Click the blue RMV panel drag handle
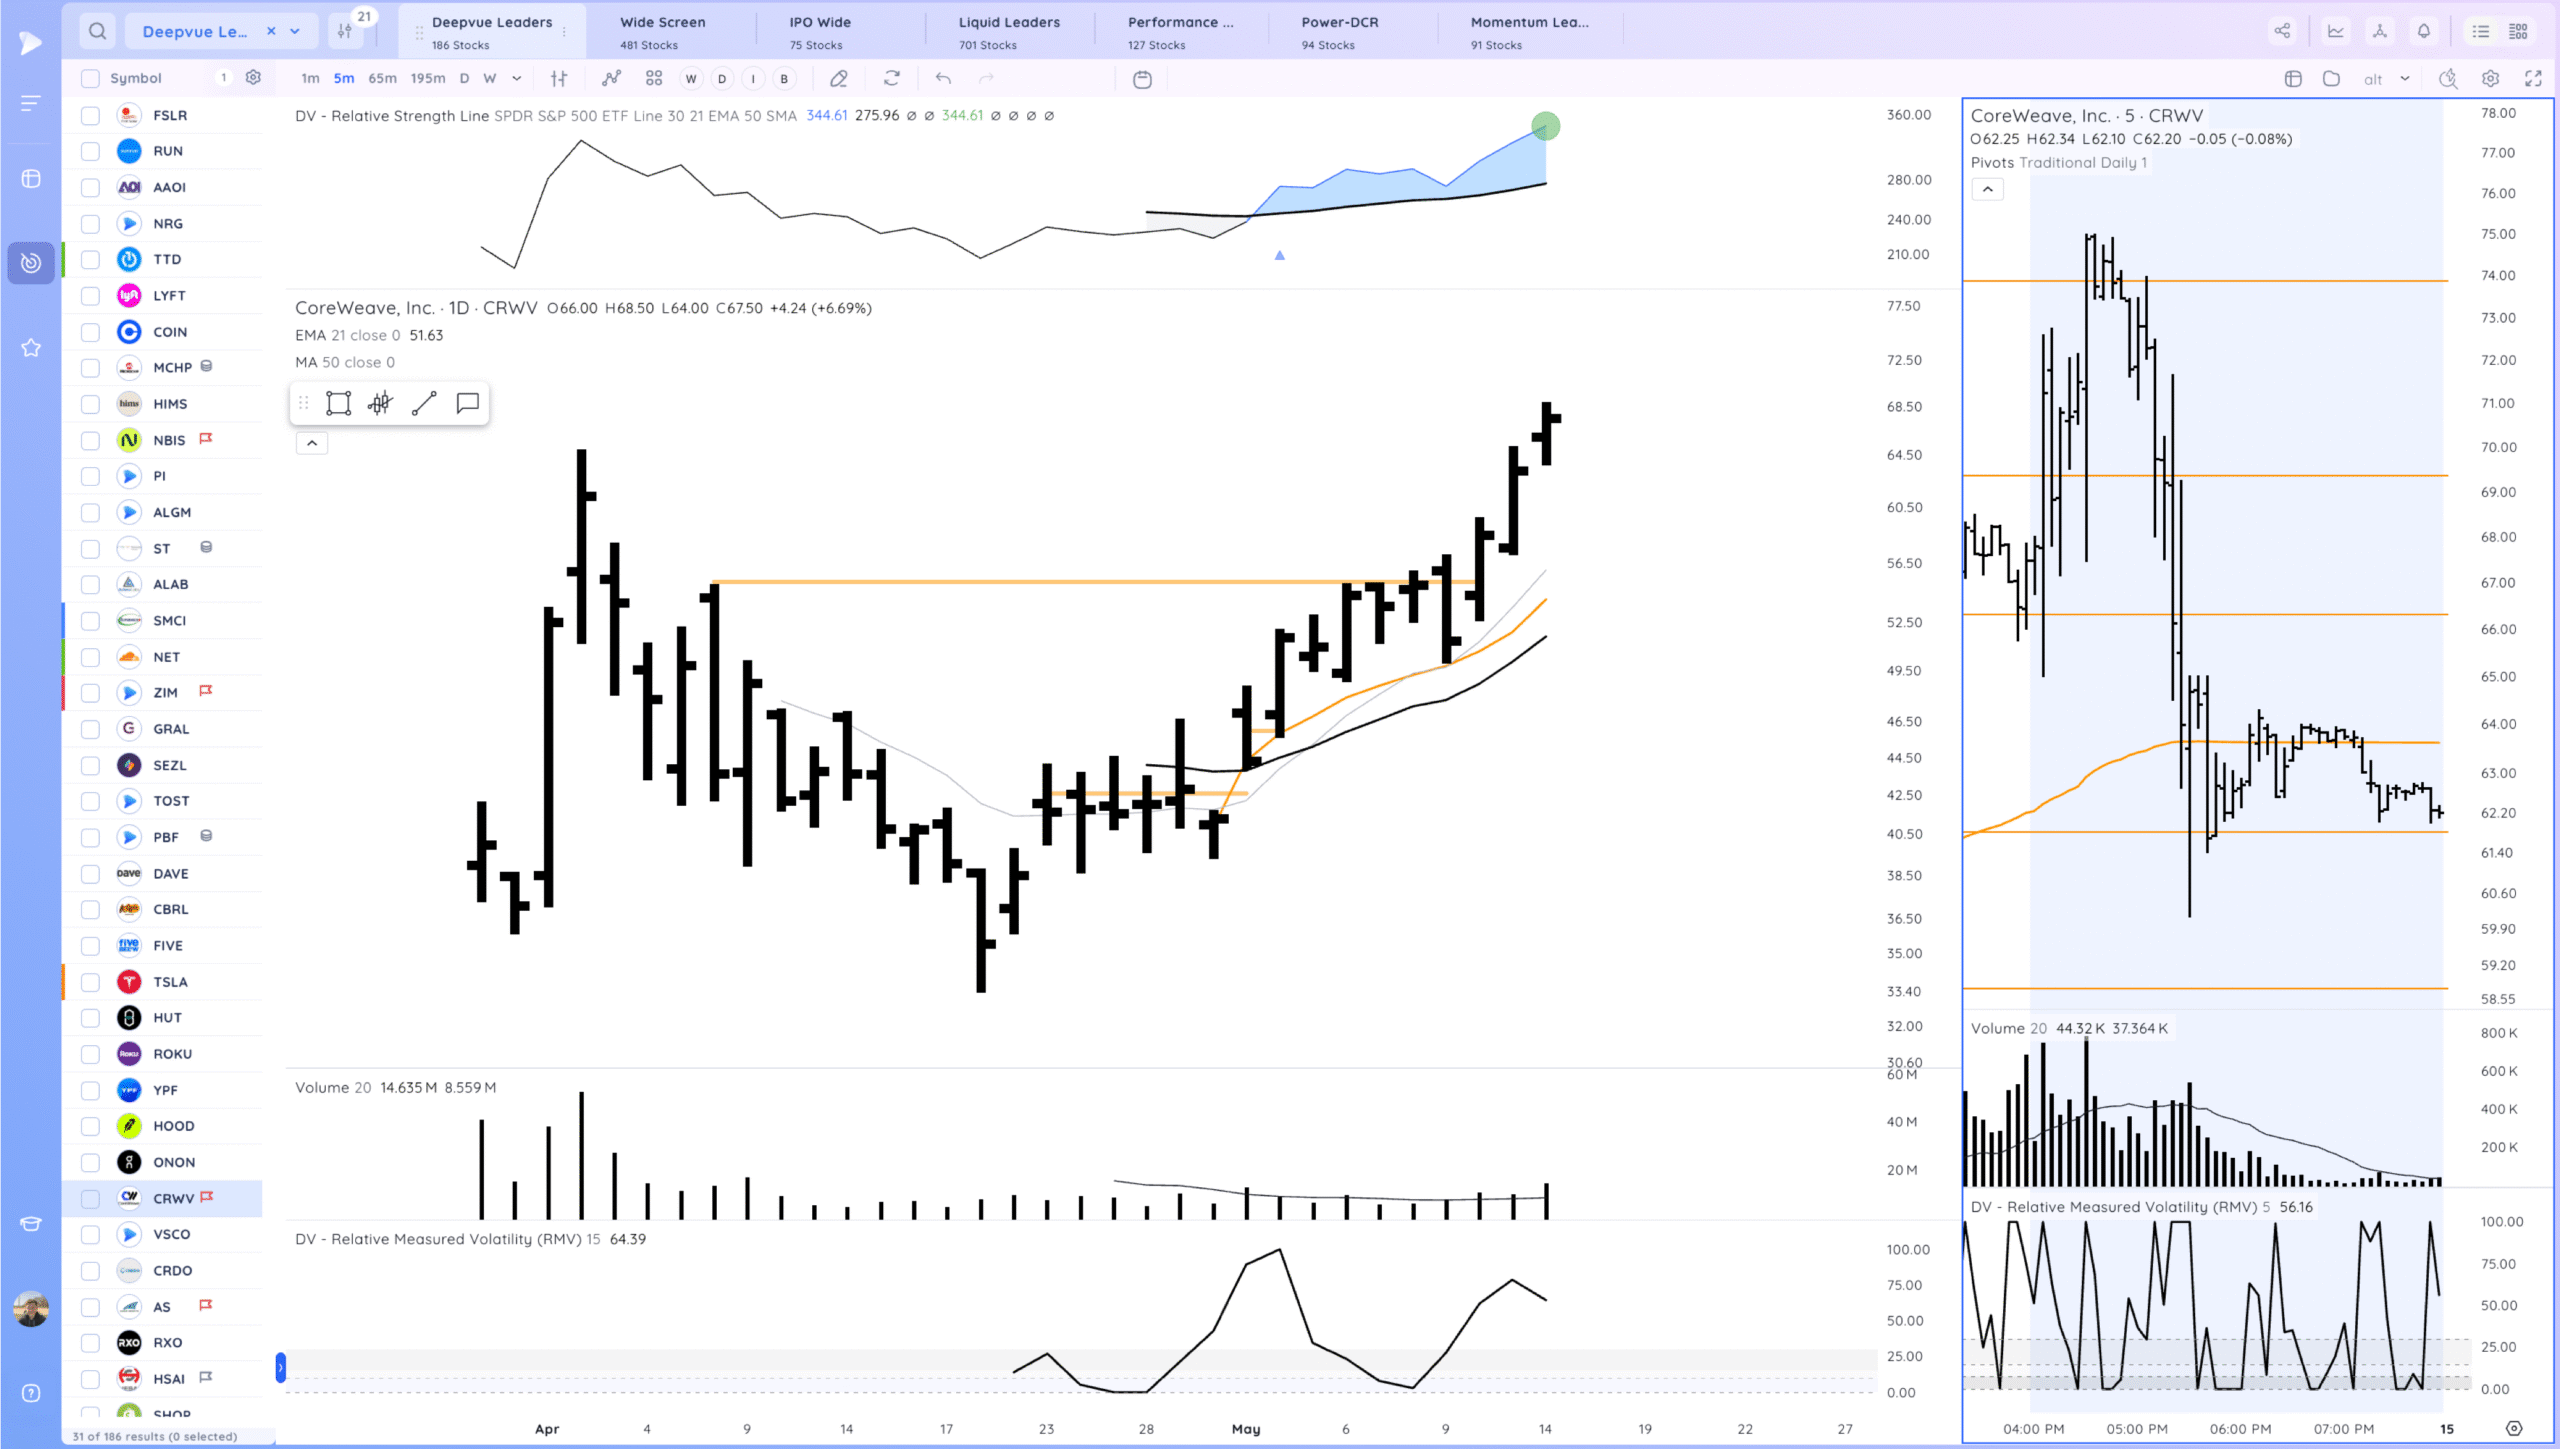Viewport: 2560px width, 1449px height. (x=281, y=1367)
